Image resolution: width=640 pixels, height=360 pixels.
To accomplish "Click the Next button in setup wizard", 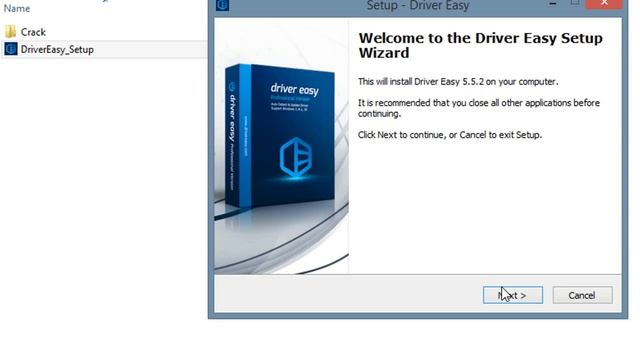I will 513,295.
